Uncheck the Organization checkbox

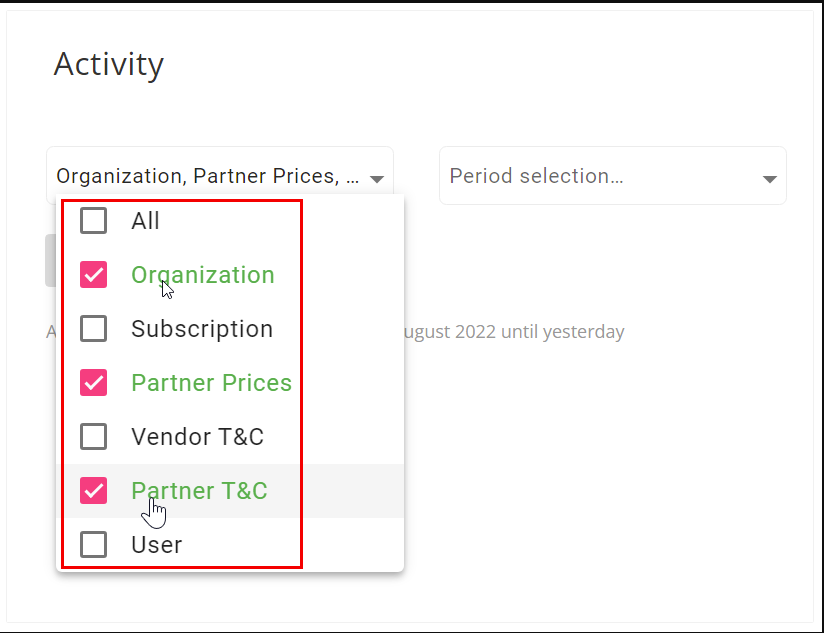pyautogui.click(x=94, y=275)
